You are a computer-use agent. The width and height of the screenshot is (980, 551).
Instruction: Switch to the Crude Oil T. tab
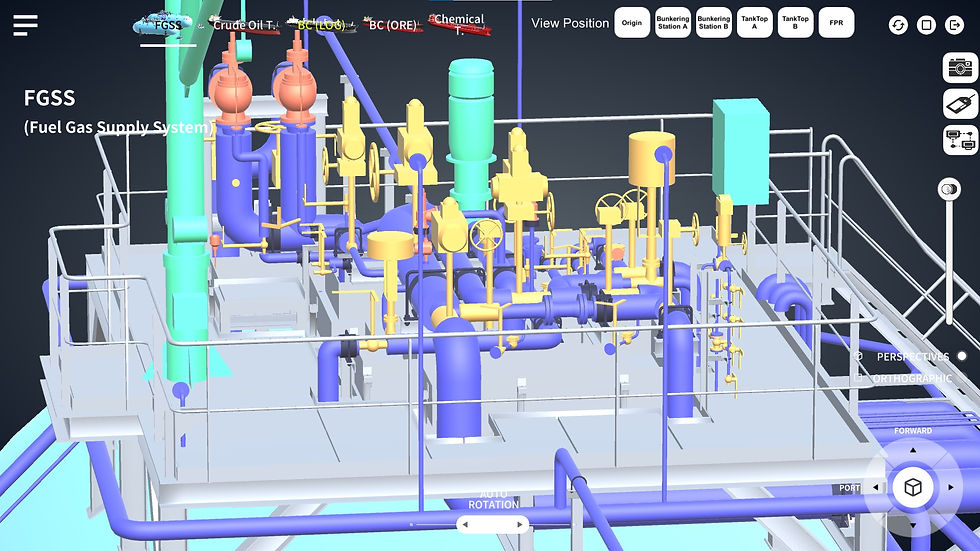(x=244, y=25)
